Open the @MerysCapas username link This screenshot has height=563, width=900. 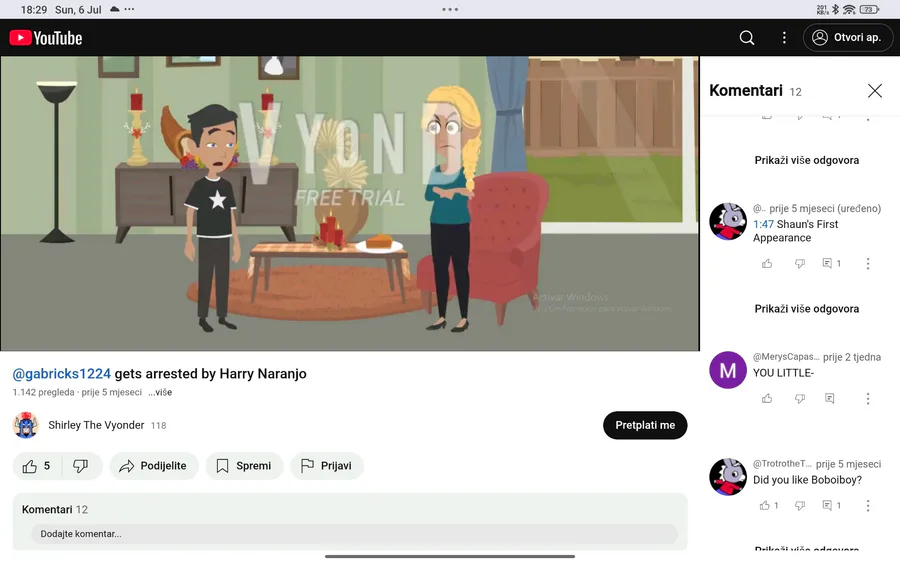pyautogui.click(x=786, y=357)
